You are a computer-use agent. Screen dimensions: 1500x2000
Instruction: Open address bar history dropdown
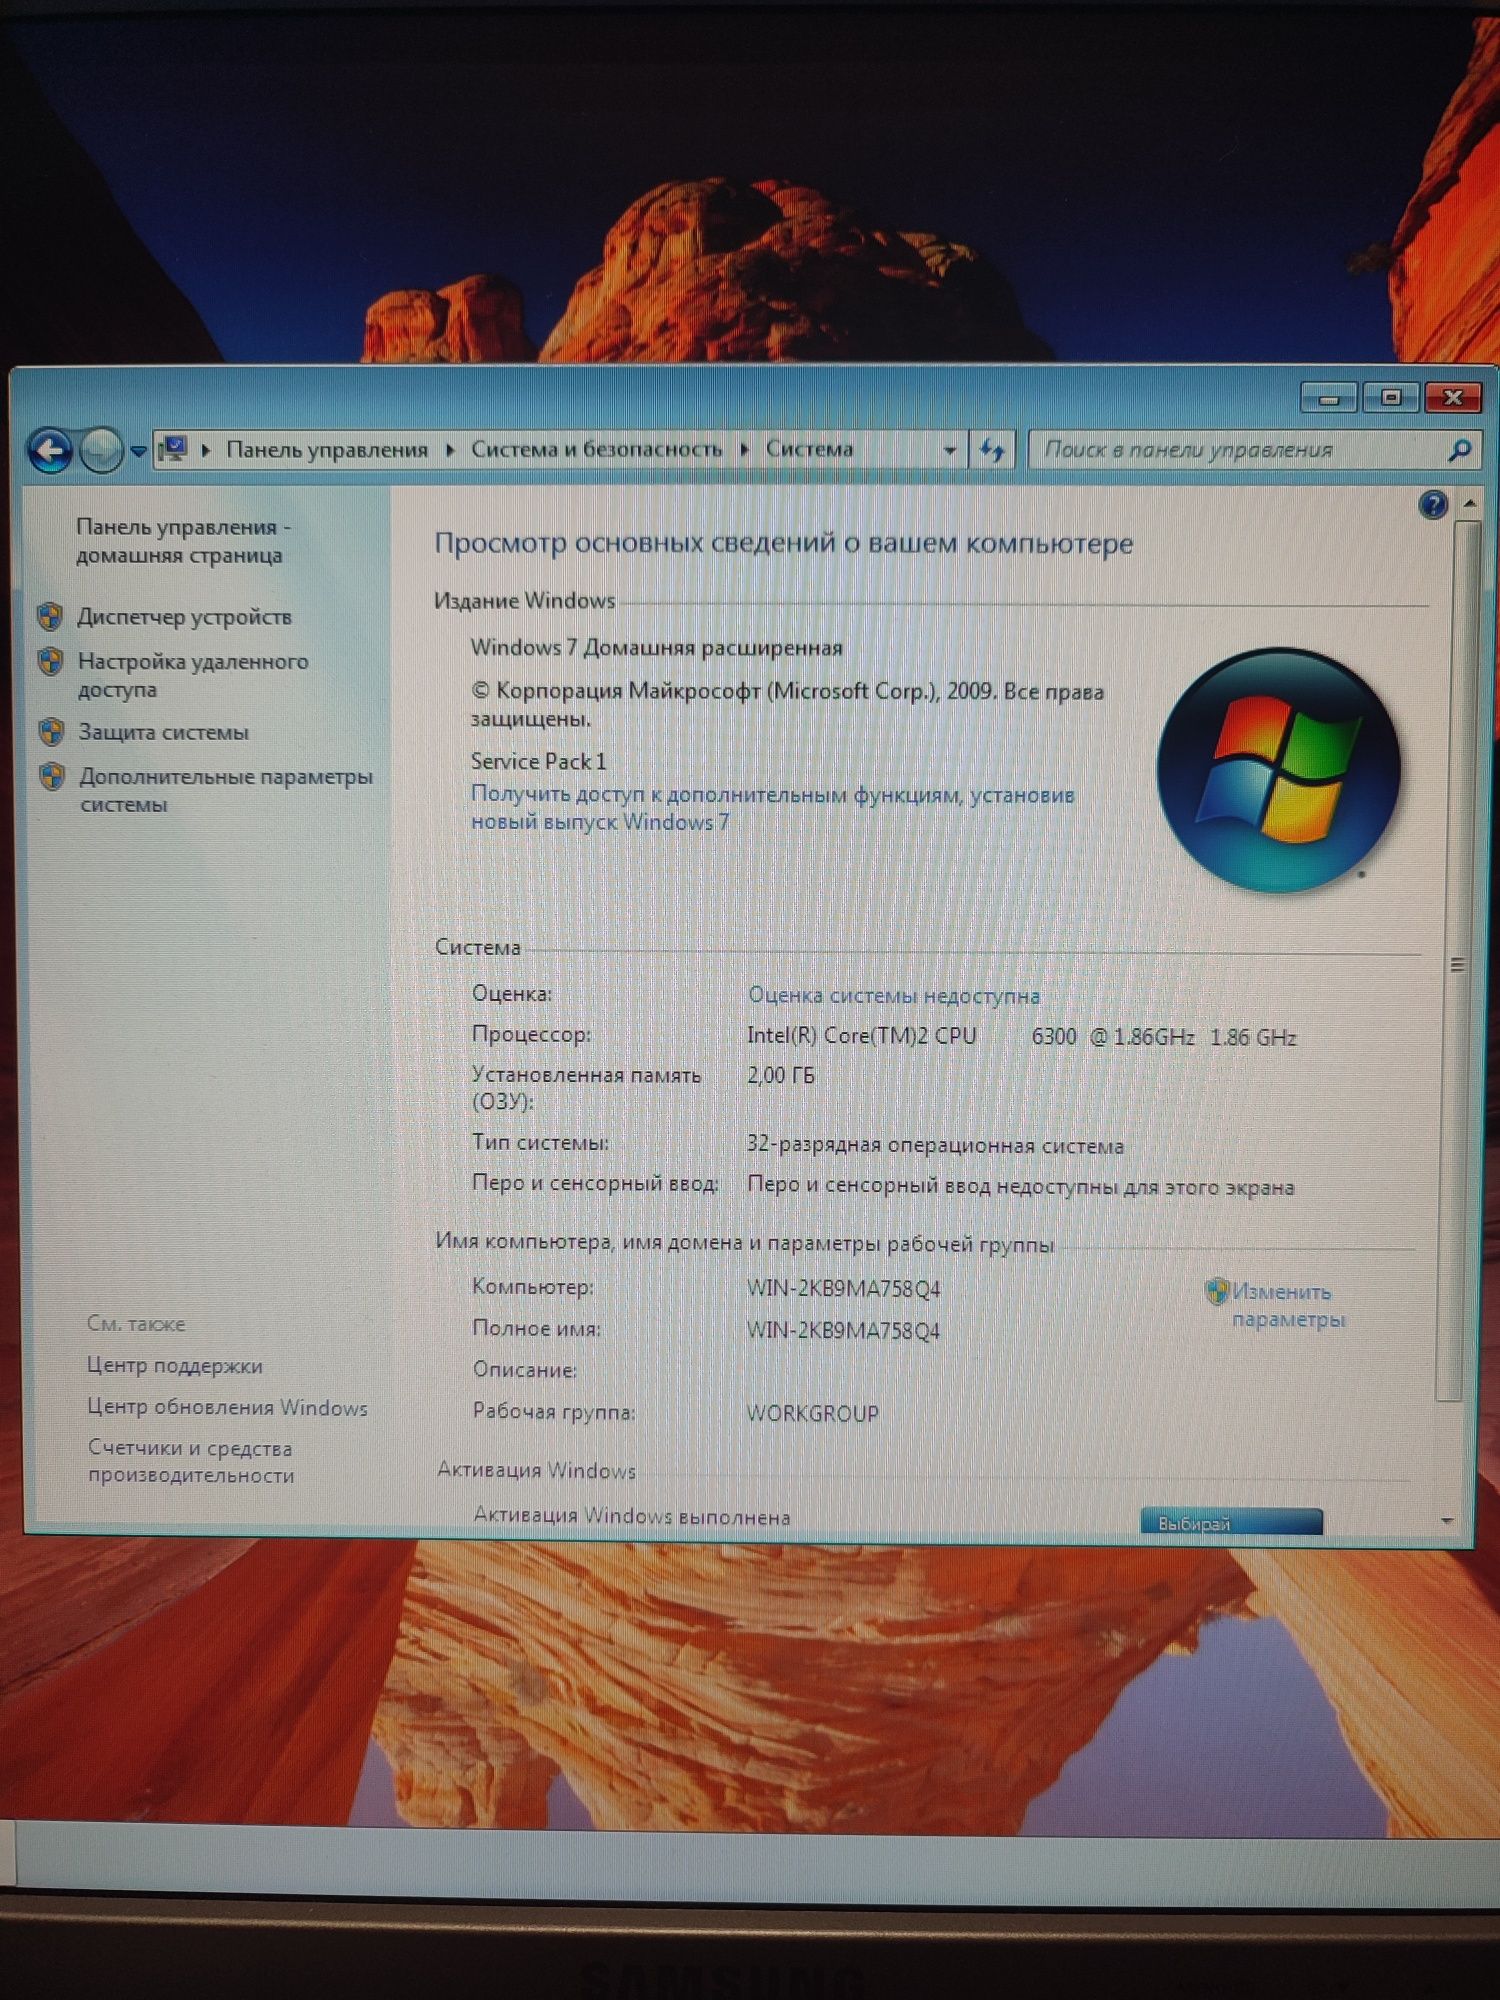[x=950, y=451]
